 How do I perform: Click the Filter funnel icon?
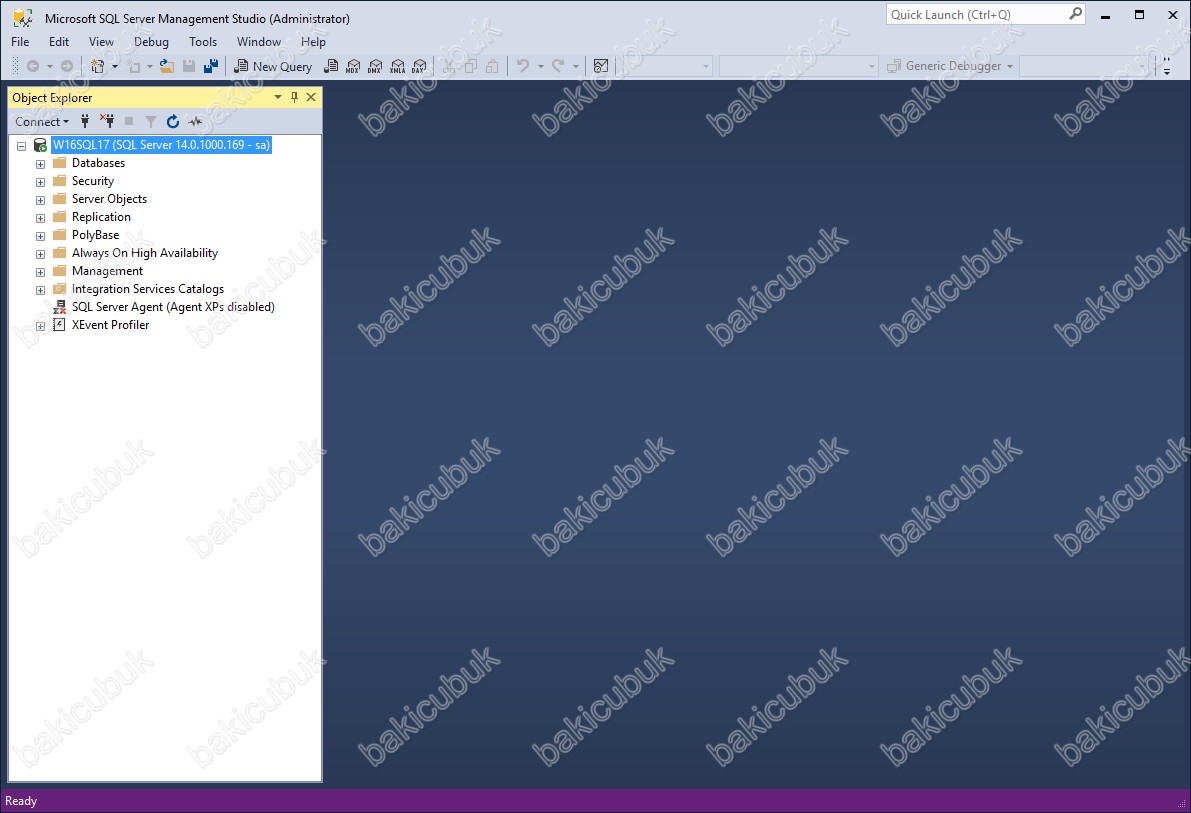coord(150,122)
